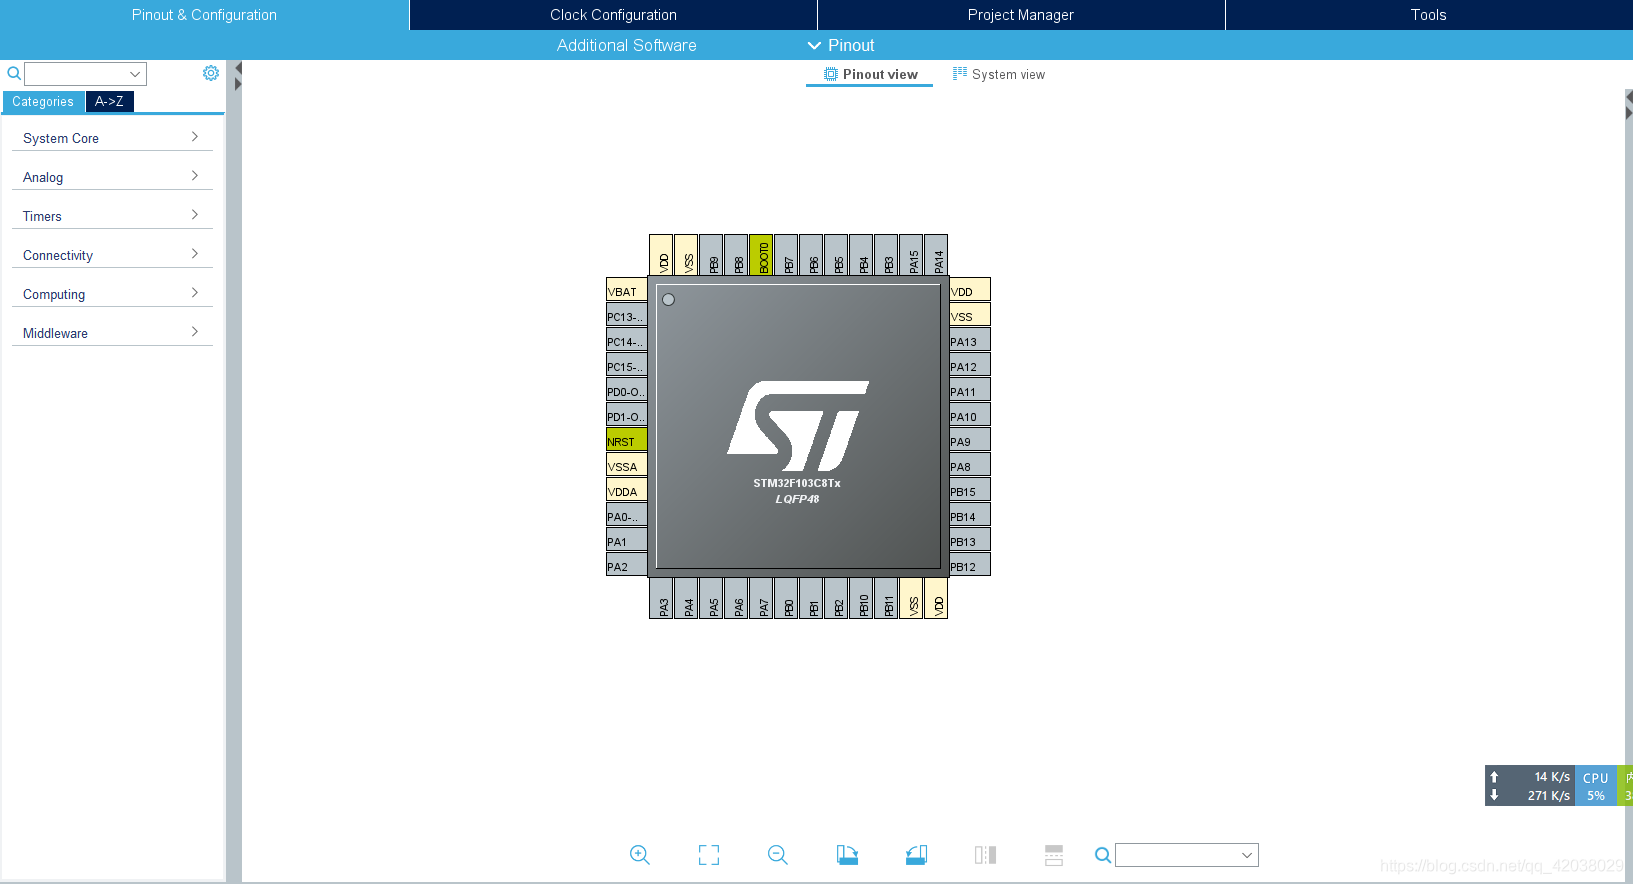Click pin PB15 on the chip
This screenshot has width=1633, height=884.
click(x=969, y=490)
